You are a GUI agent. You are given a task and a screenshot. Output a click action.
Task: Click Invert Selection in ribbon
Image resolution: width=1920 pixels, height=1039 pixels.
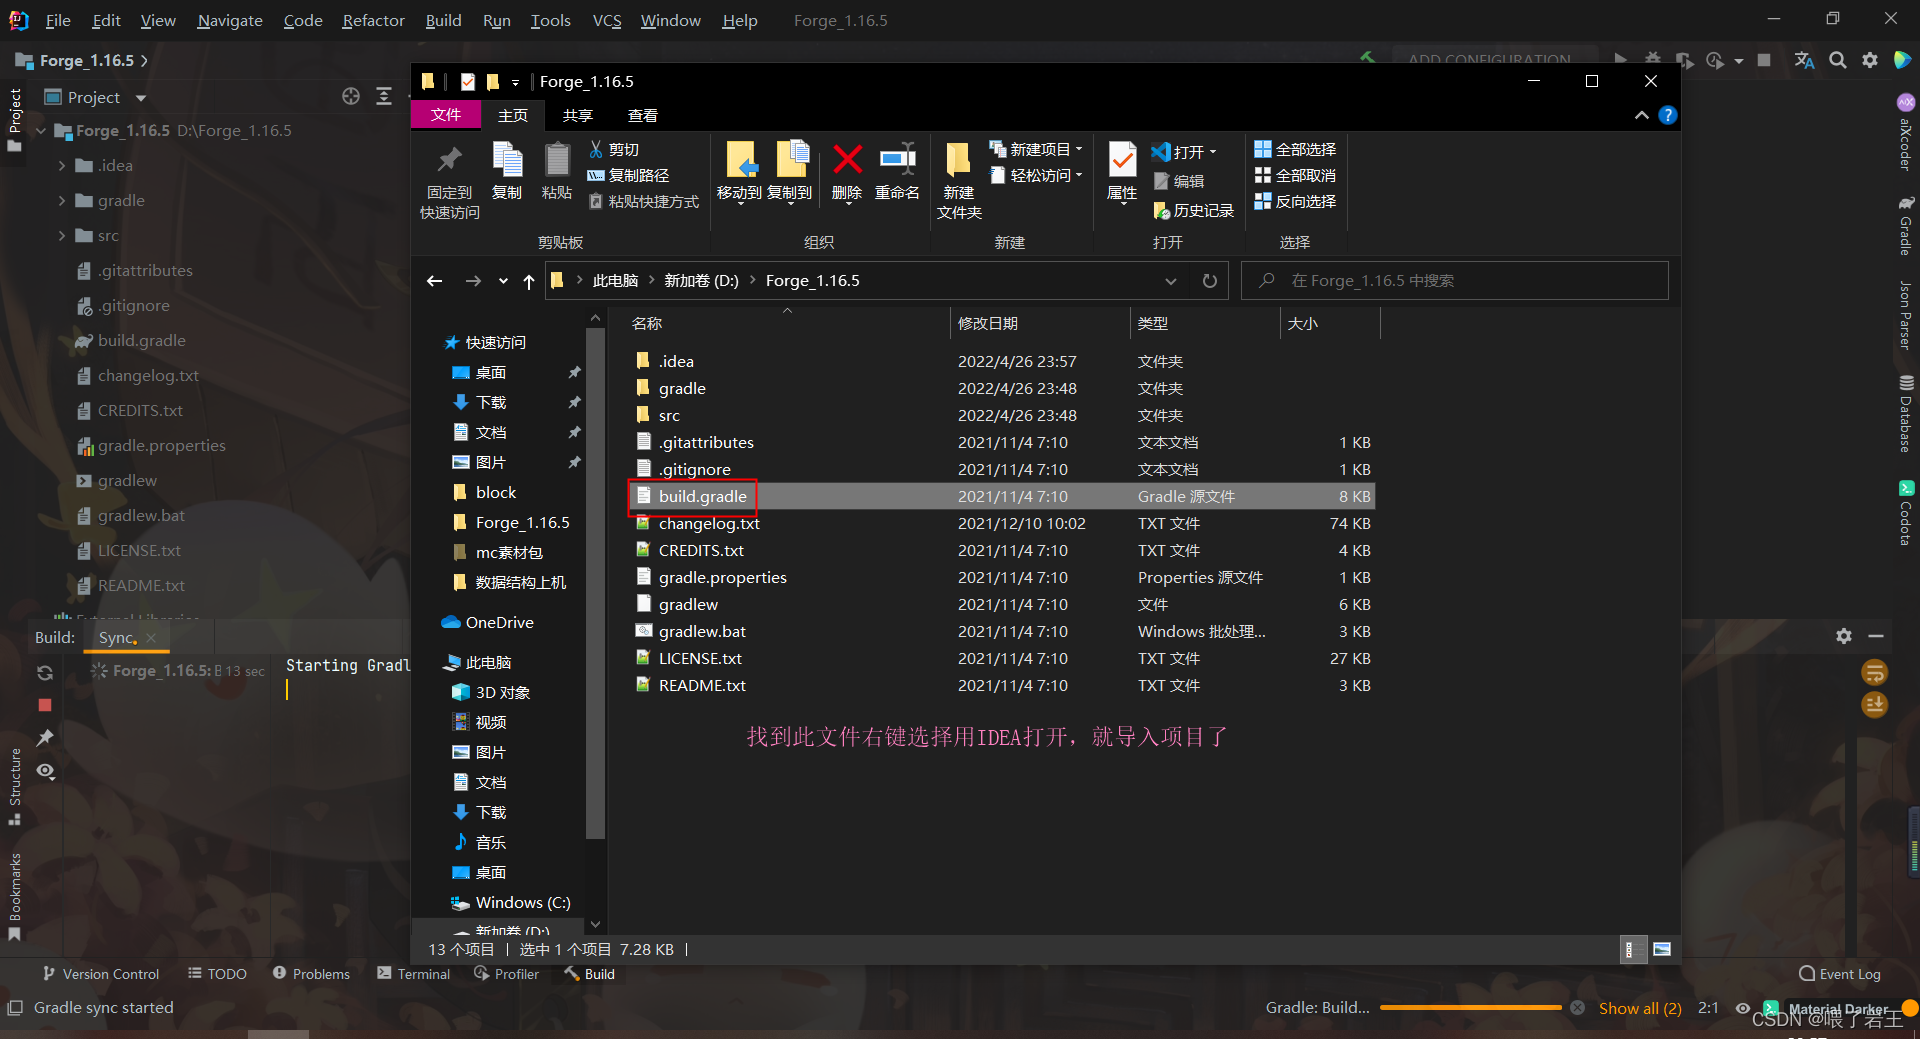[x=1295, y=201]
